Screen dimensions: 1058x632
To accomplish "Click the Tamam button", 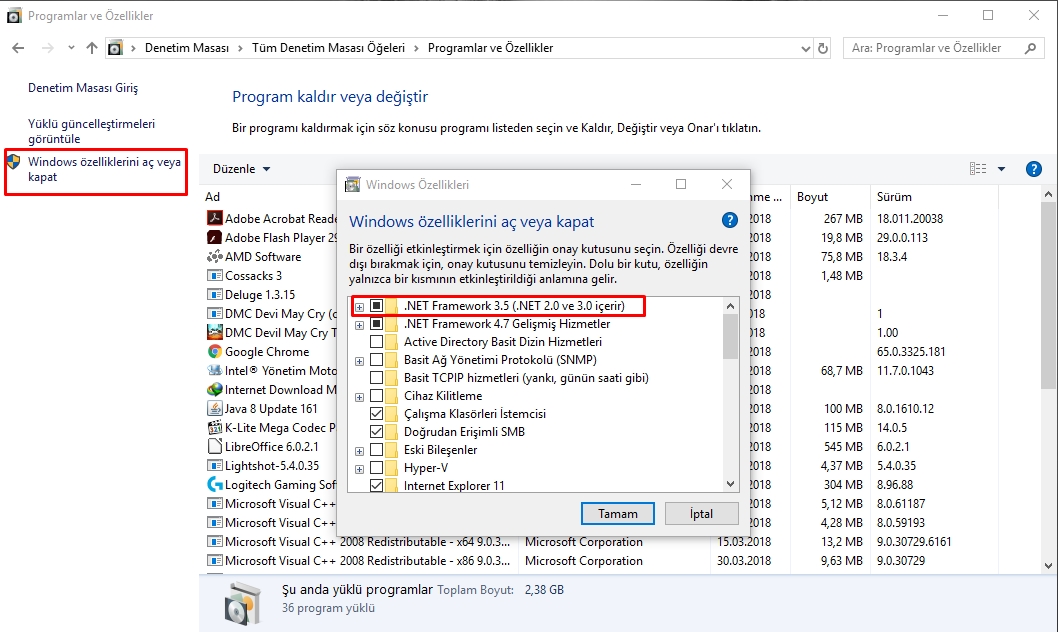I will (617, 513).
